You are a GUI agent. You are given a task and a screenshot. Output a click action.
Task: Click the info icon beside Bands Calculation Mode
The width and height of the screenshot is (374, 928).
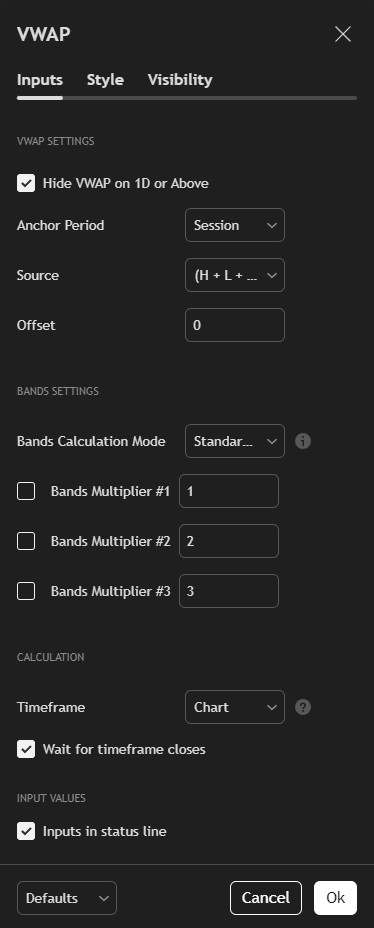[303, 441]
